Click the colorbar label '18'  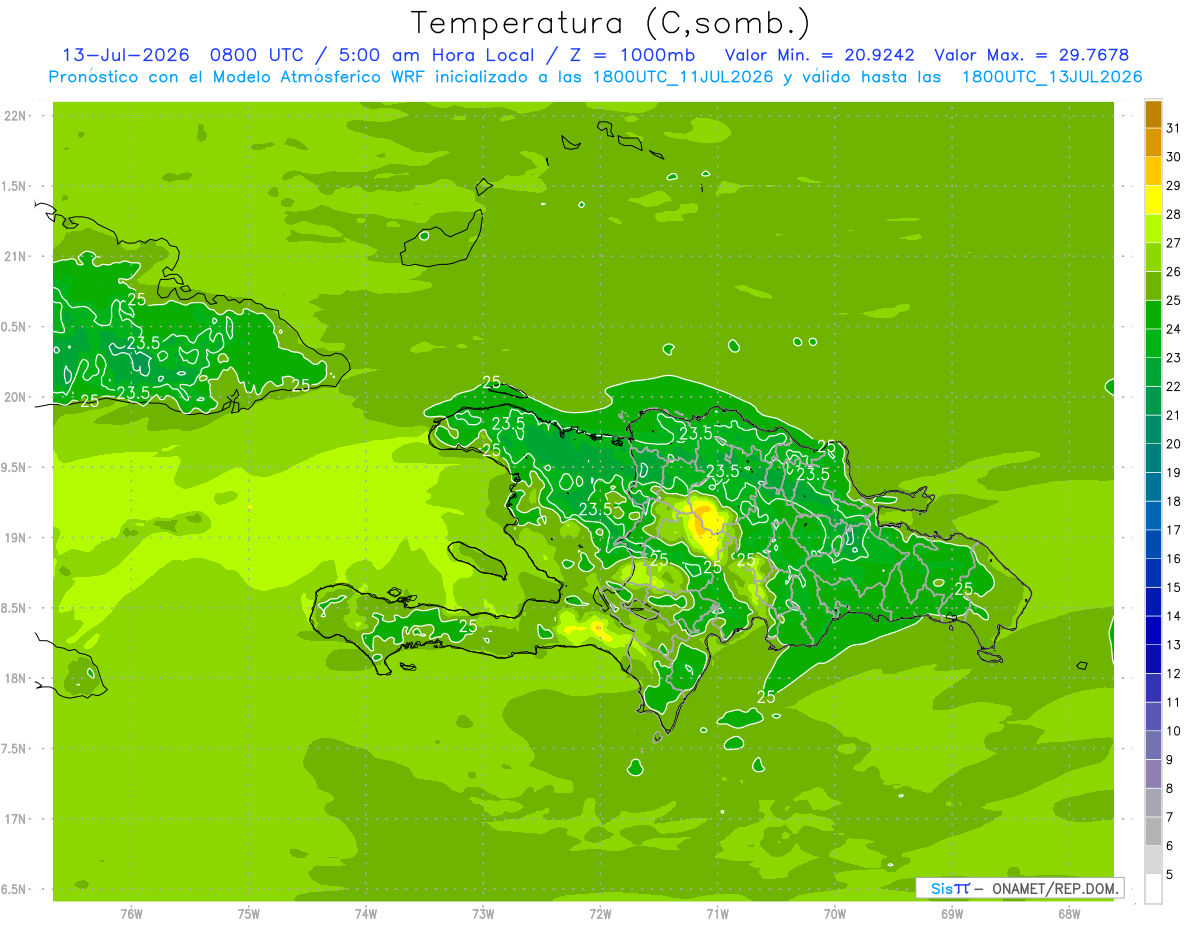pyautogui.click(x=1174, y=501)
